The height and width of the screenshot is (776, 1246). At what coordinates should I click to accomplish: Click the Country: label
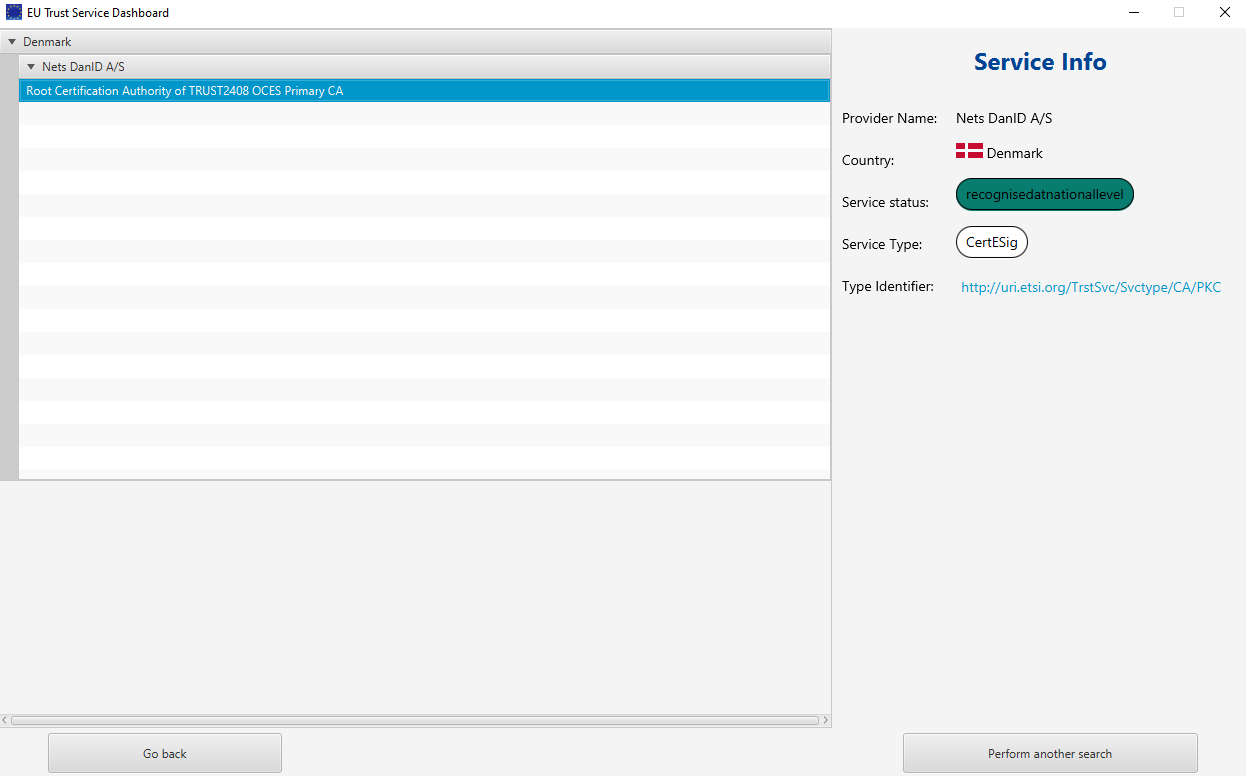[868, 160]
